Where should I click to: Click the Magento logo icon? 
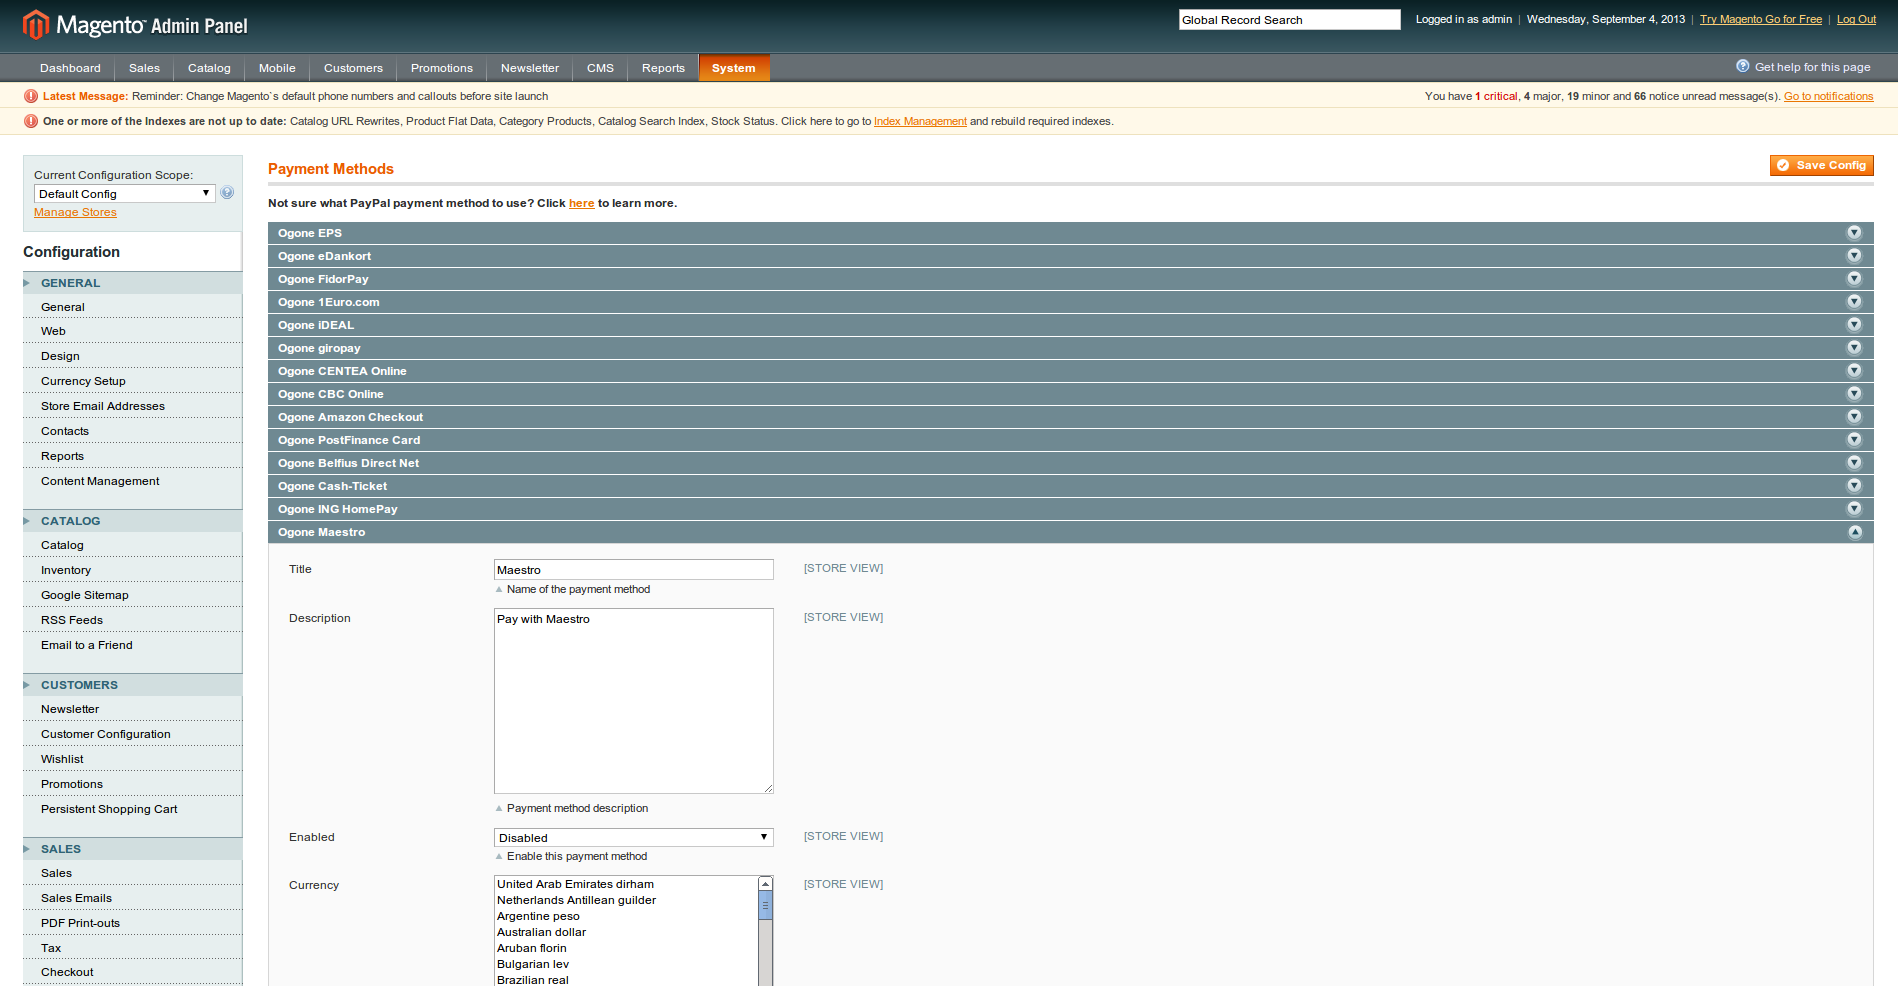pos(36,24)
